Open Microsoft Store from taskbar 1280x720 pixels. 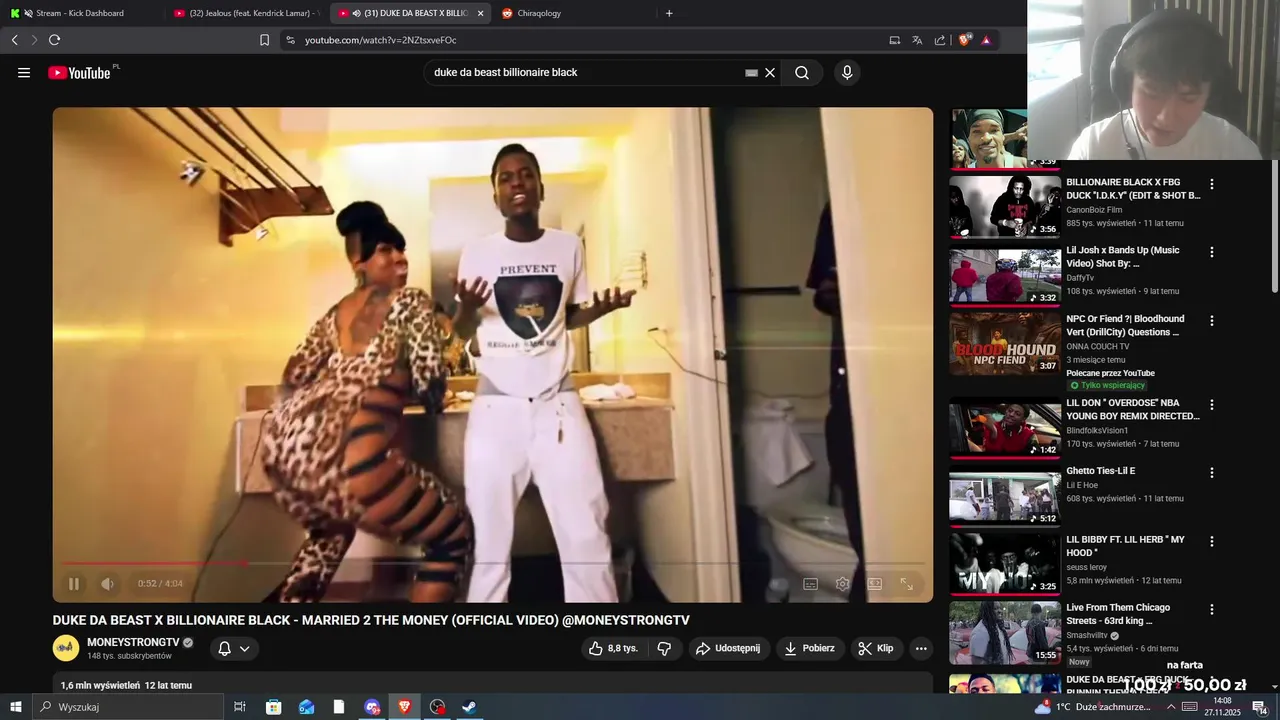273,707
